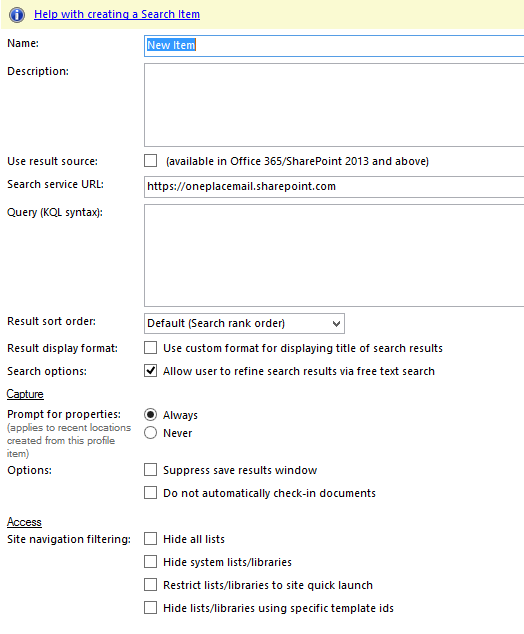Tick Suppress save results window
This screenshot has height=634, width=524.
151,470
